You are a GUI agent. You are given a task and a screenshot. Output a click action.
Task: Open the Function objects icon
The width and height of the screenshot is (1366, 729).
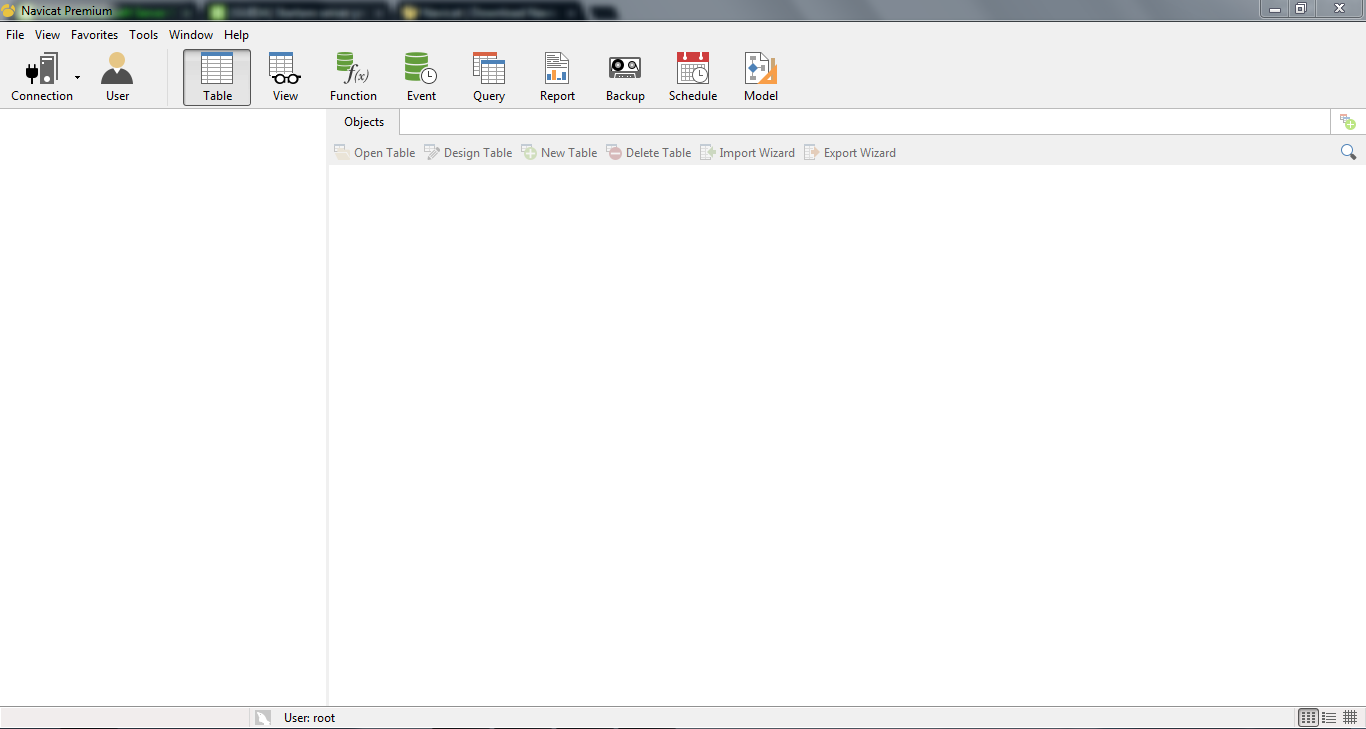(x=353, y=78)
